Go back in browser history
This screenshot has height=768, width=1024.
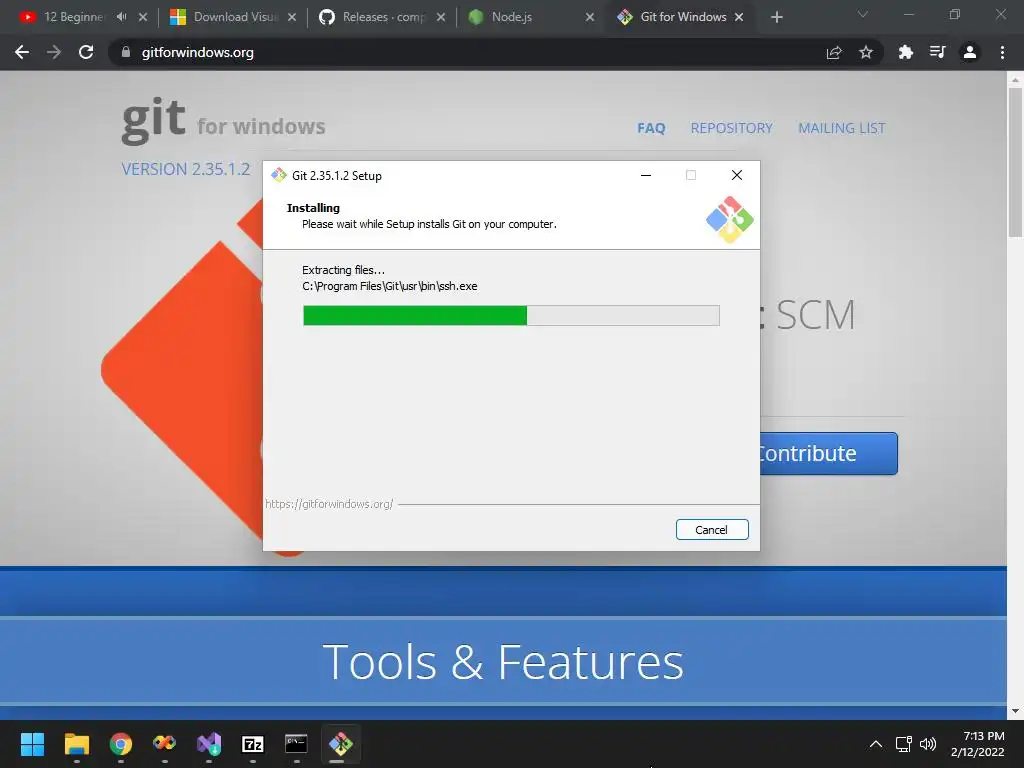tap(22, 52)
